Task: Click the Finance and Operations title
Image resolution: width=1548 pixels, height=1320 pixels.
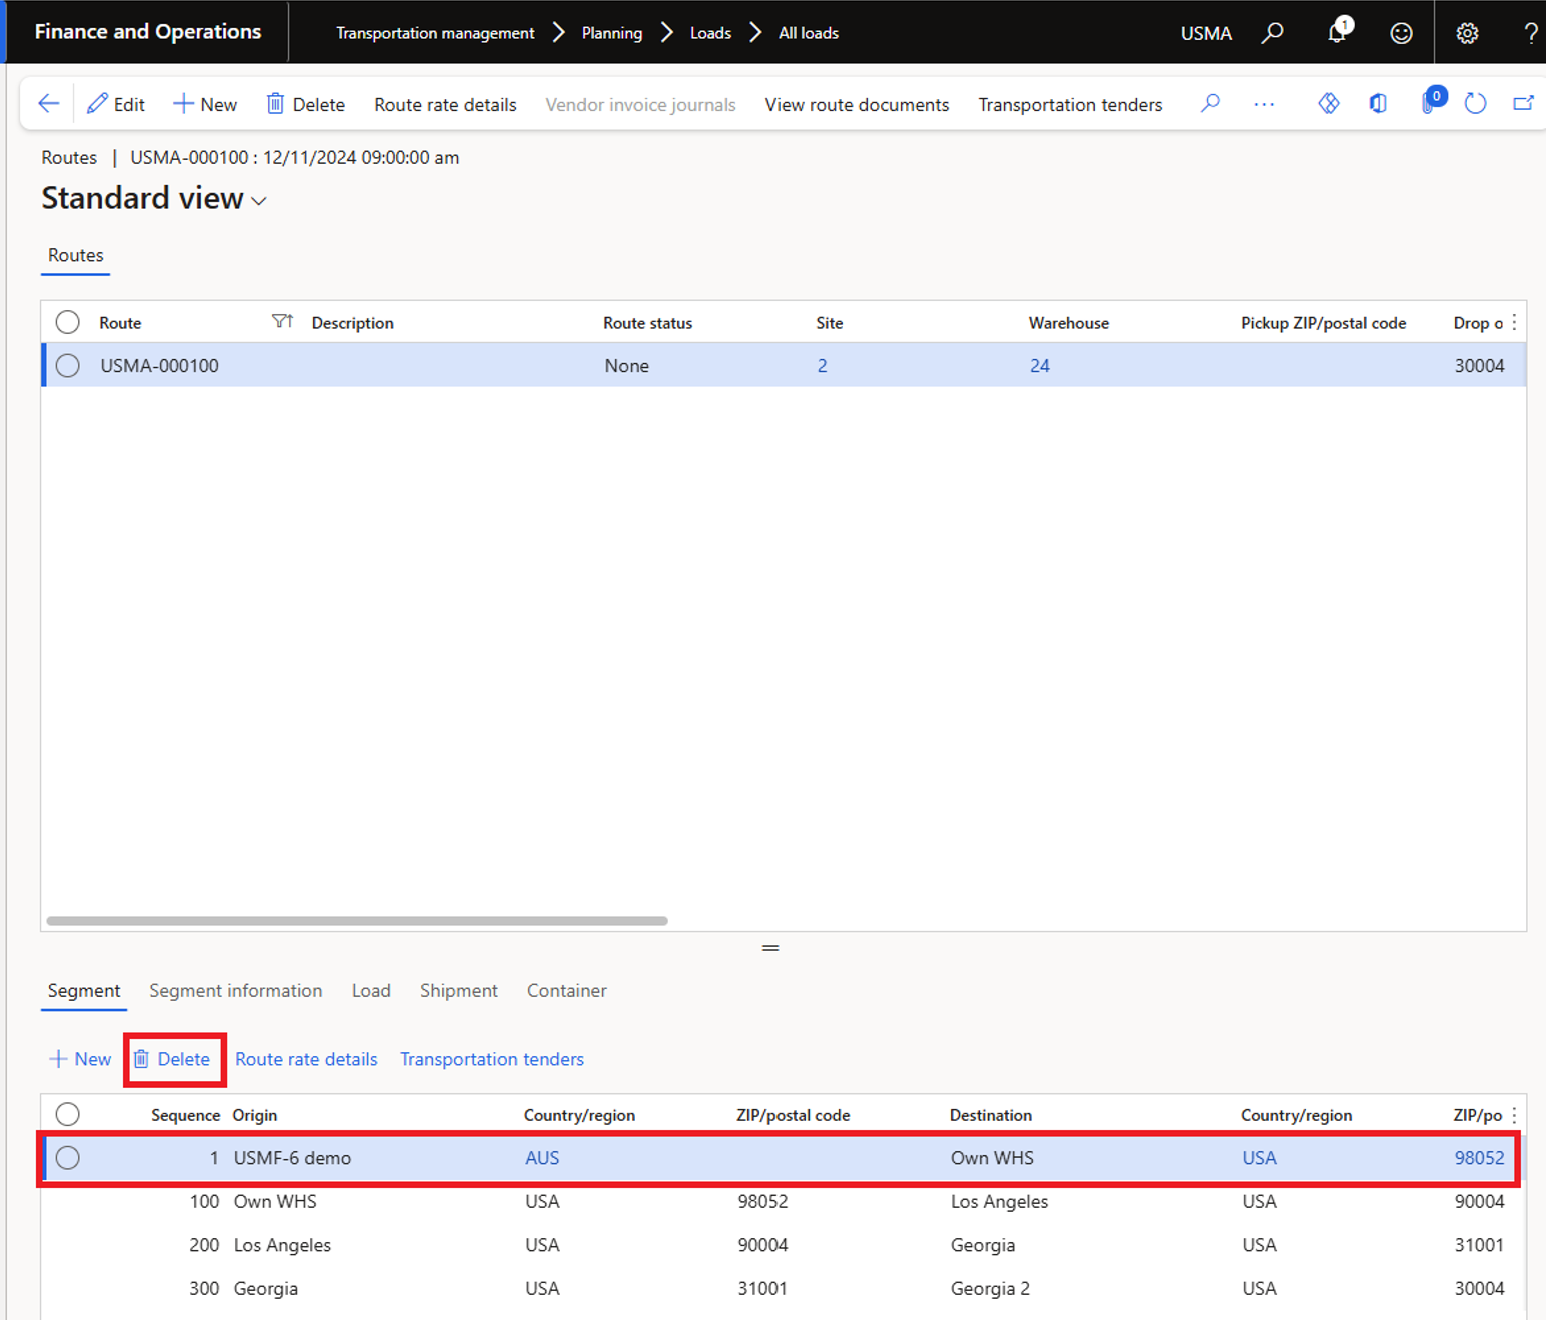Action: (x=148, y=31)
